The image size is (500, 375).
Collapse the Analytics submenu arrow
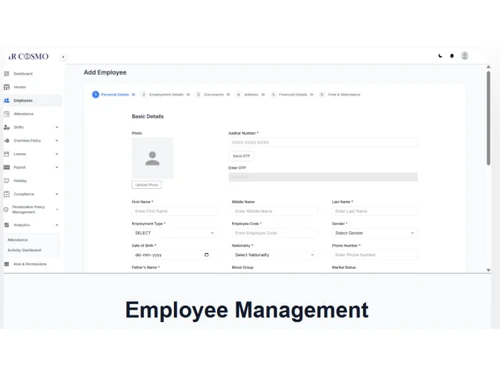[x=57, y=225]
